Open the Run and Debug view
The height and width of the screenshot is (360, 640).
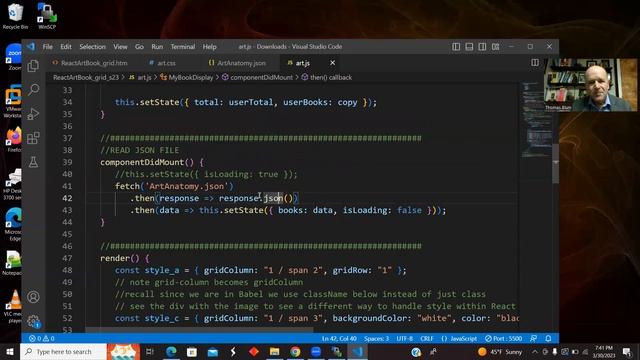[33, 114]
